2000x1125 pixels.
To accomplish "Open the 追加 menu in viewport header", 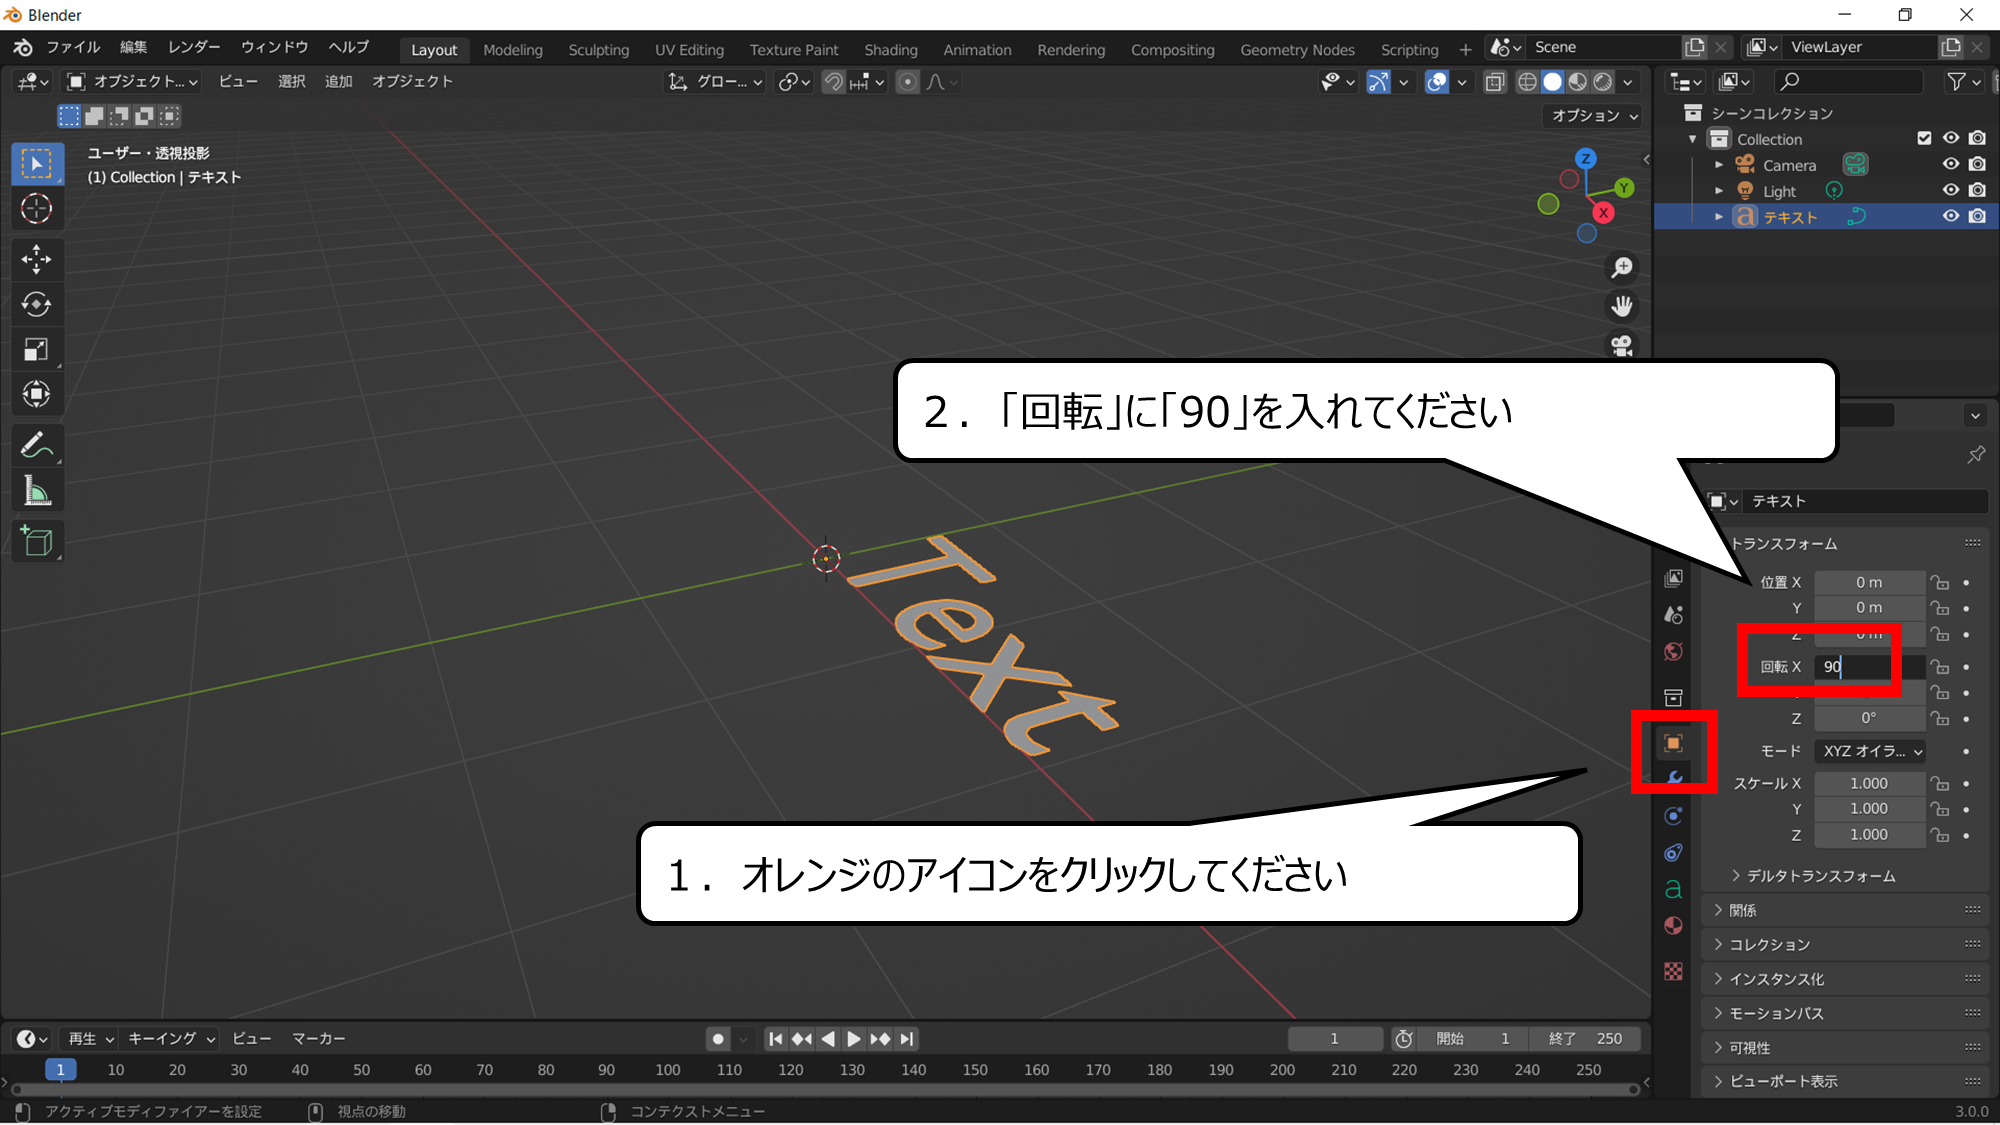I will click(339, 82).
